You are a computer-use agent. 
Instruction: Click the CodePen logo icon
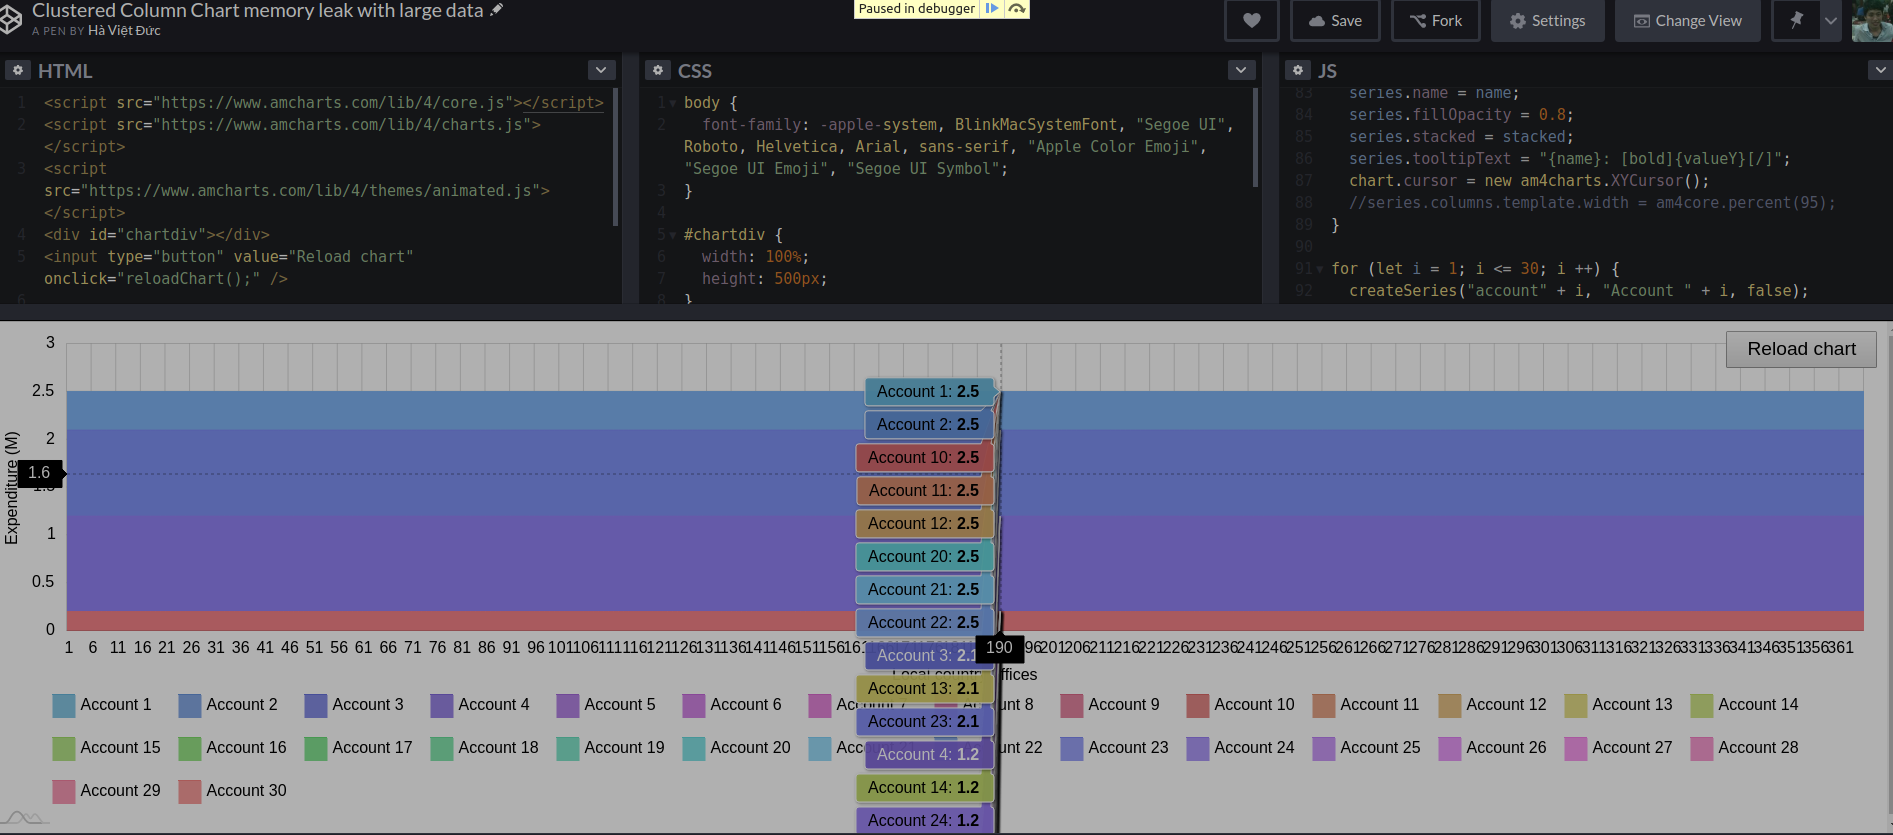[x=10, y=20]
